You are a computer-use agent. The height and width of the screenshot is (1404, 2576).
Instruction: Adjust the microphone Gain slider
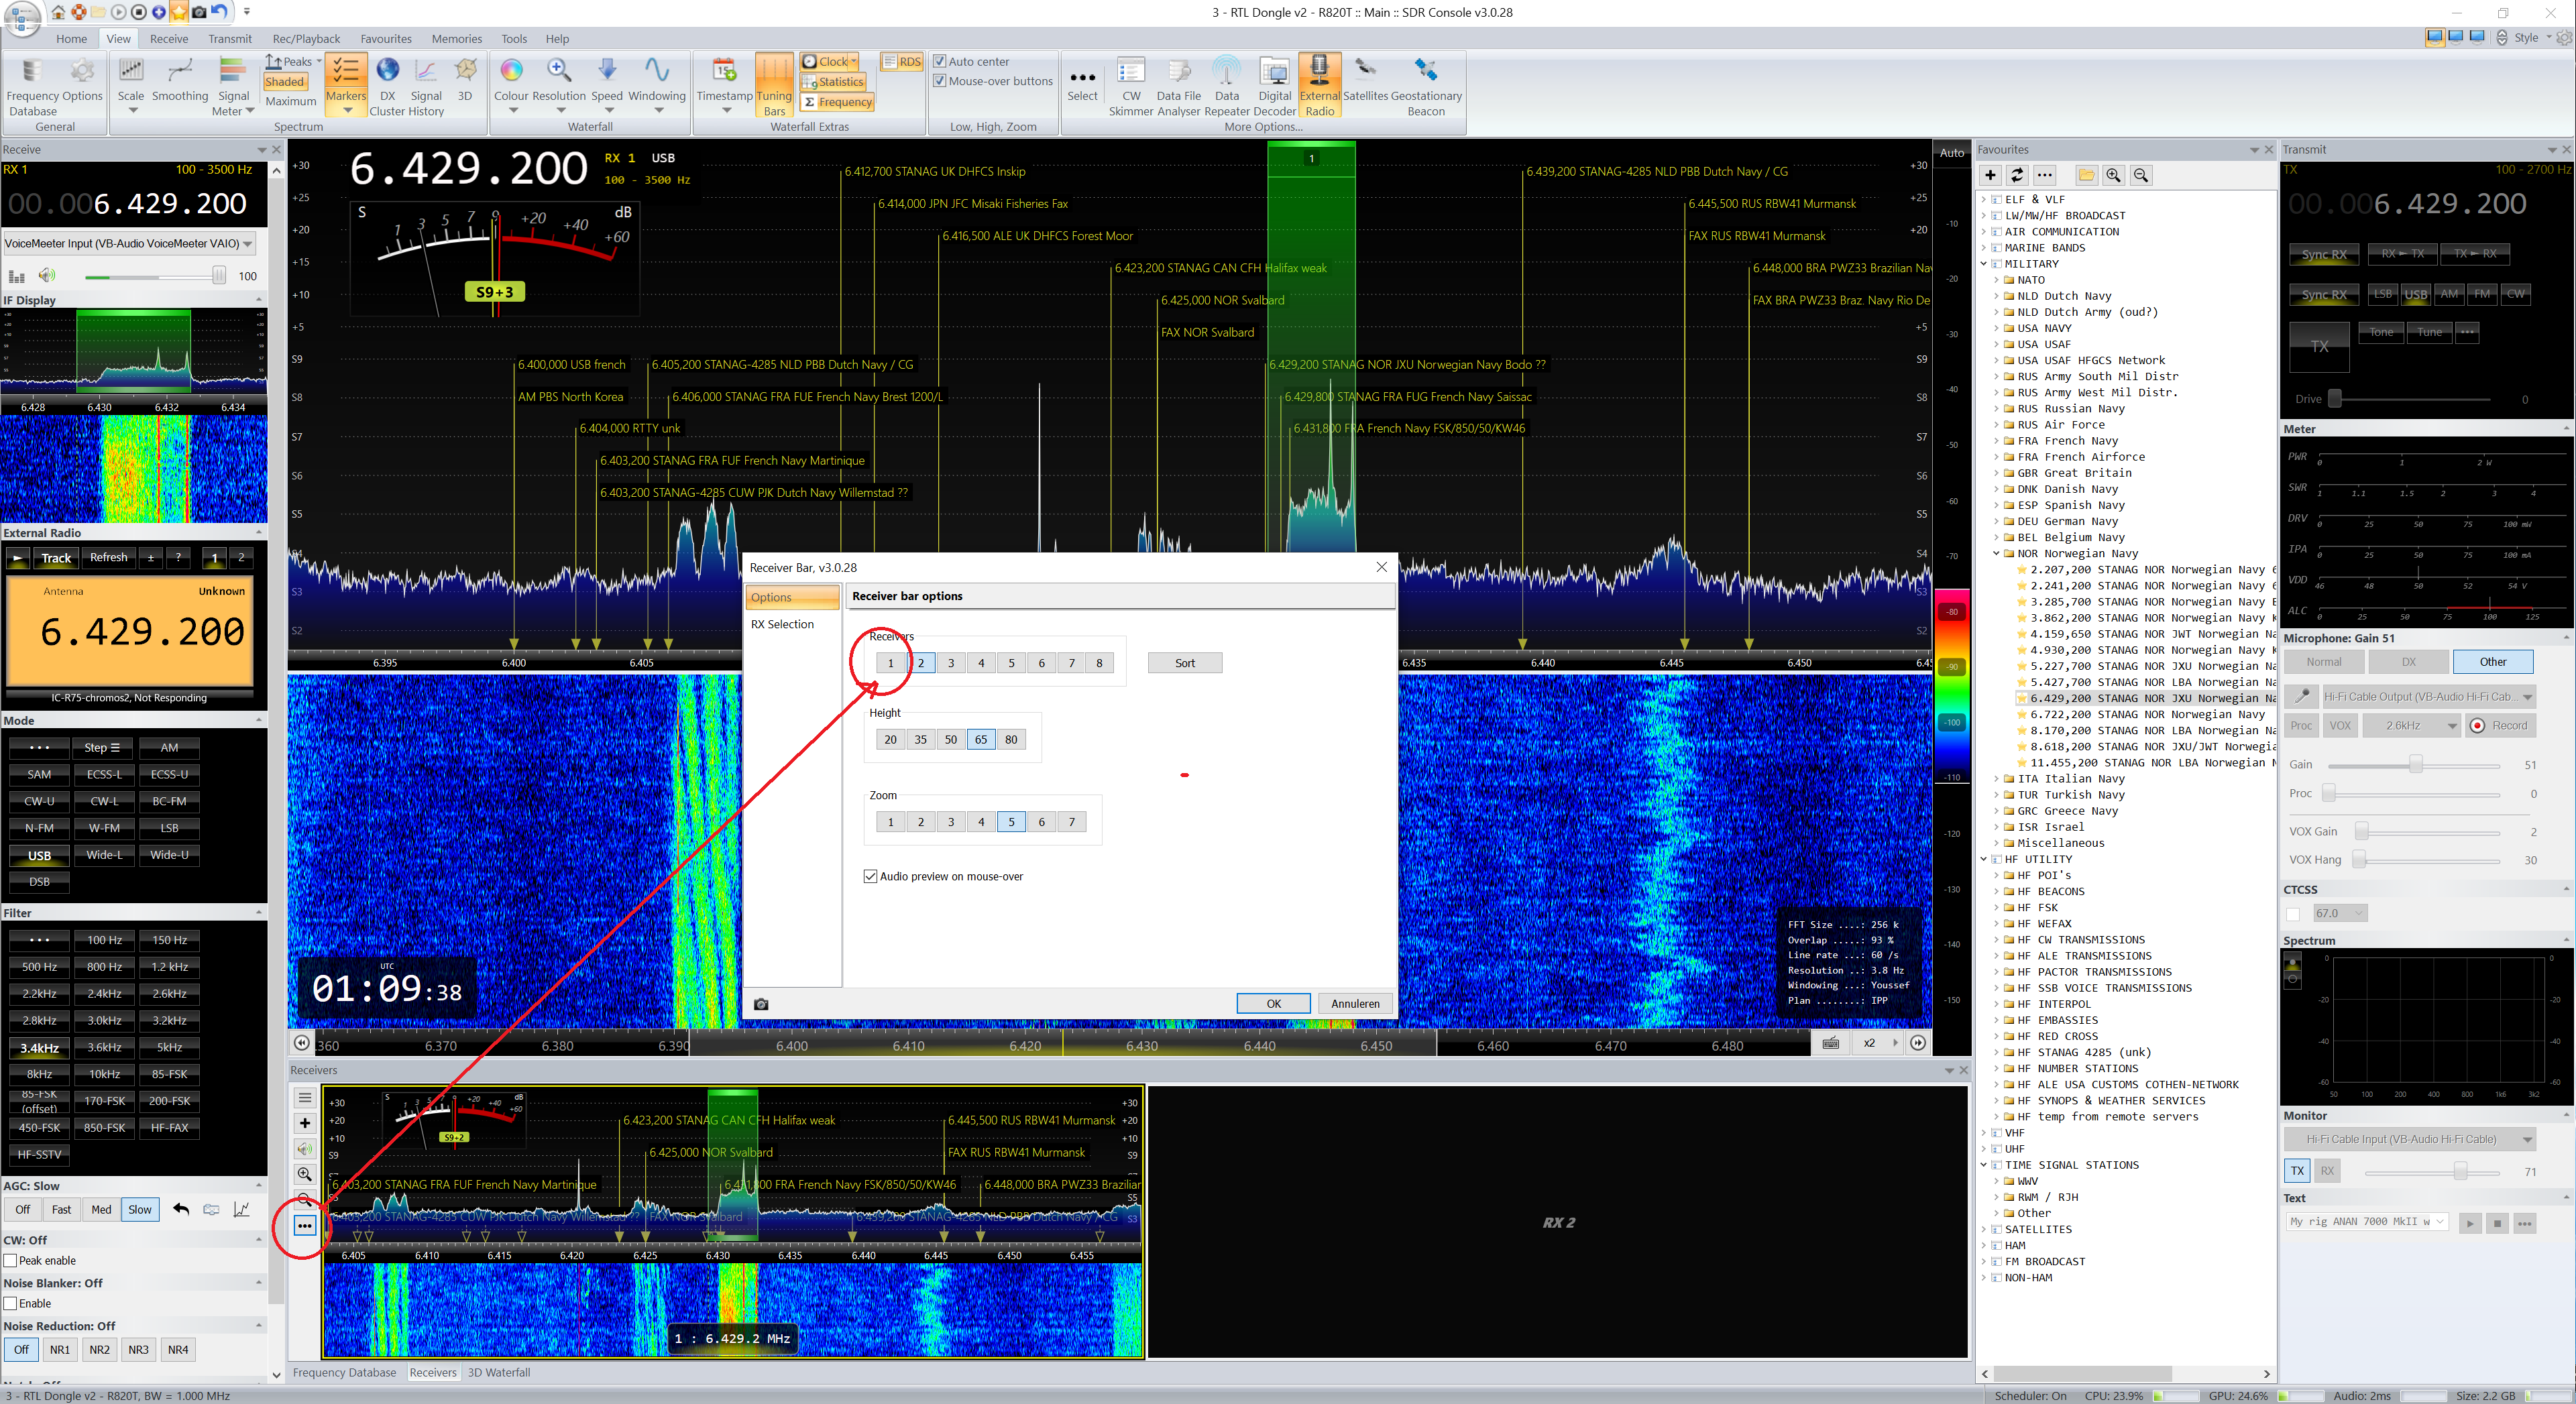(x=2415, y=765)
